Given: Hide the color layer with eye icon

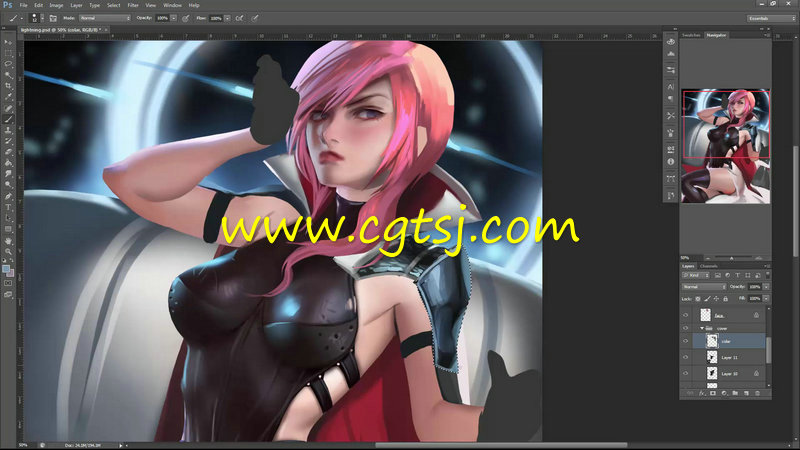Looking at the screenshot, I should point(687,340).
